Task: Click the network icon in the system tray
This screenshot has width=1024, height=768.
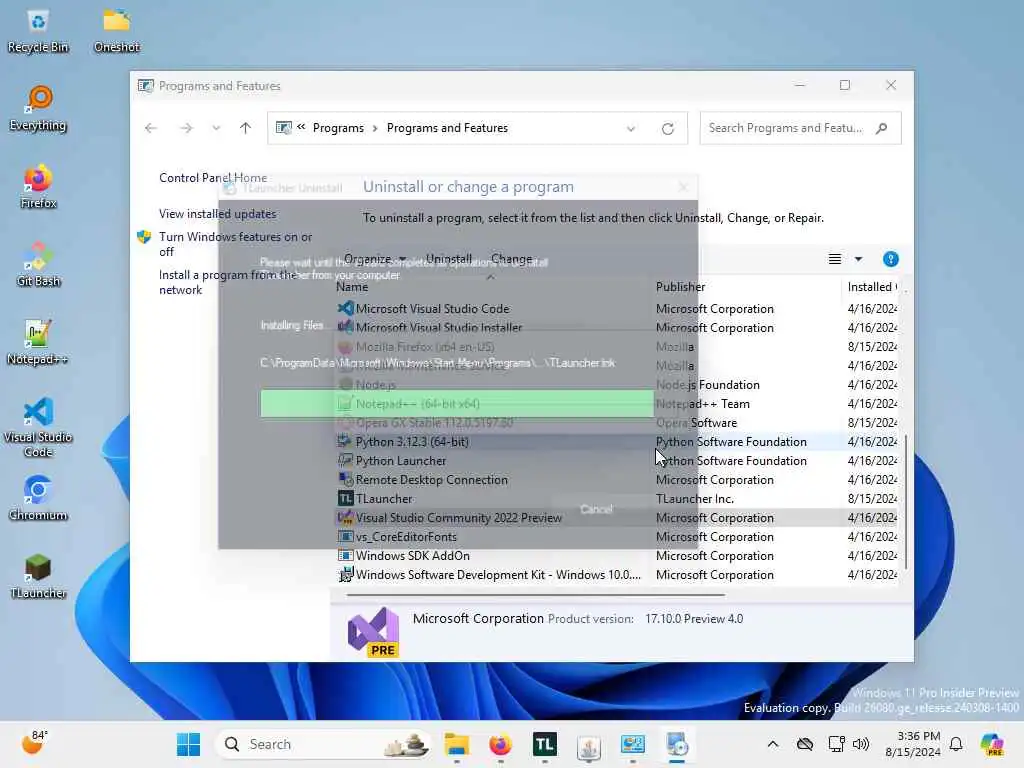Action: [836, 744]
